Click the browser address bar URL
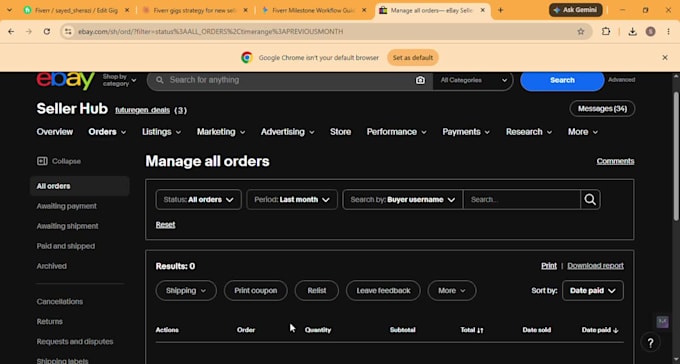Screen dimensions: 680x364 (x=211, y=32)
